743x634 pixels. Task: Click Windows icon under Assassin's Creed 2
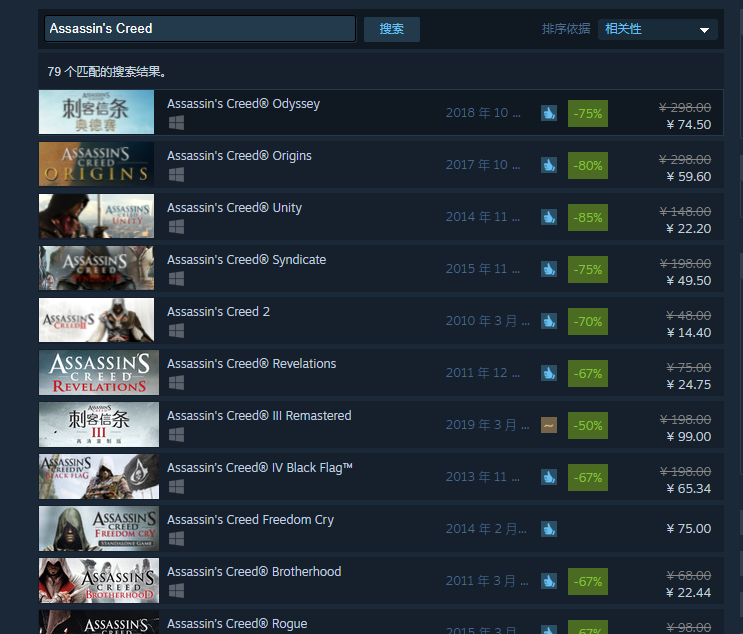coord(176,330)
